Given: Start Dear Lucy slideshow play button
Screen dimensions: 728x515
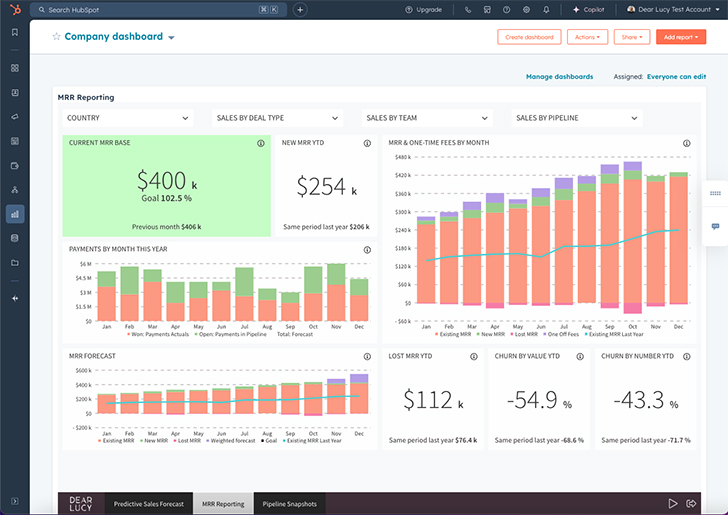Looking at the screenshot, I should (673, 503).
